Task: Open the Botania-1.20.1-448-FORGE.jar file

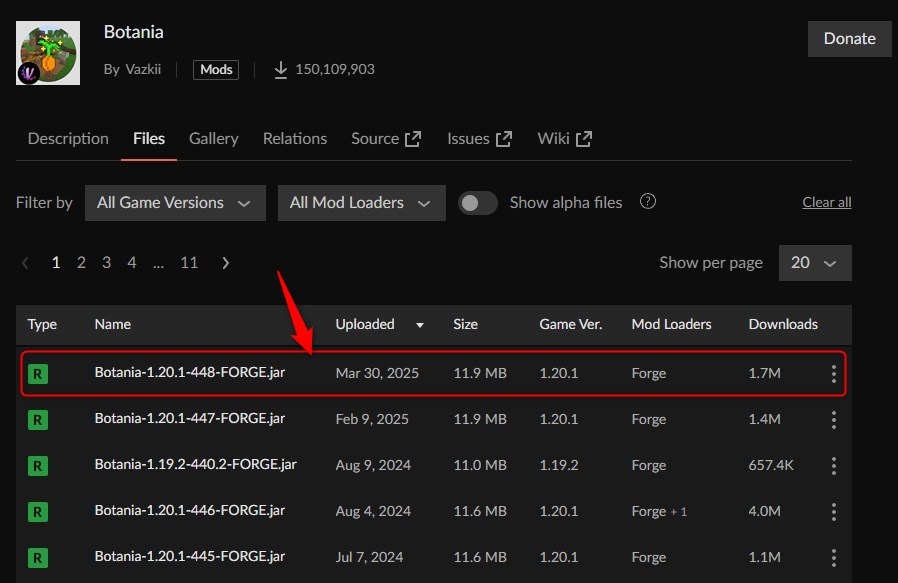Action: [x=190, y=372]
